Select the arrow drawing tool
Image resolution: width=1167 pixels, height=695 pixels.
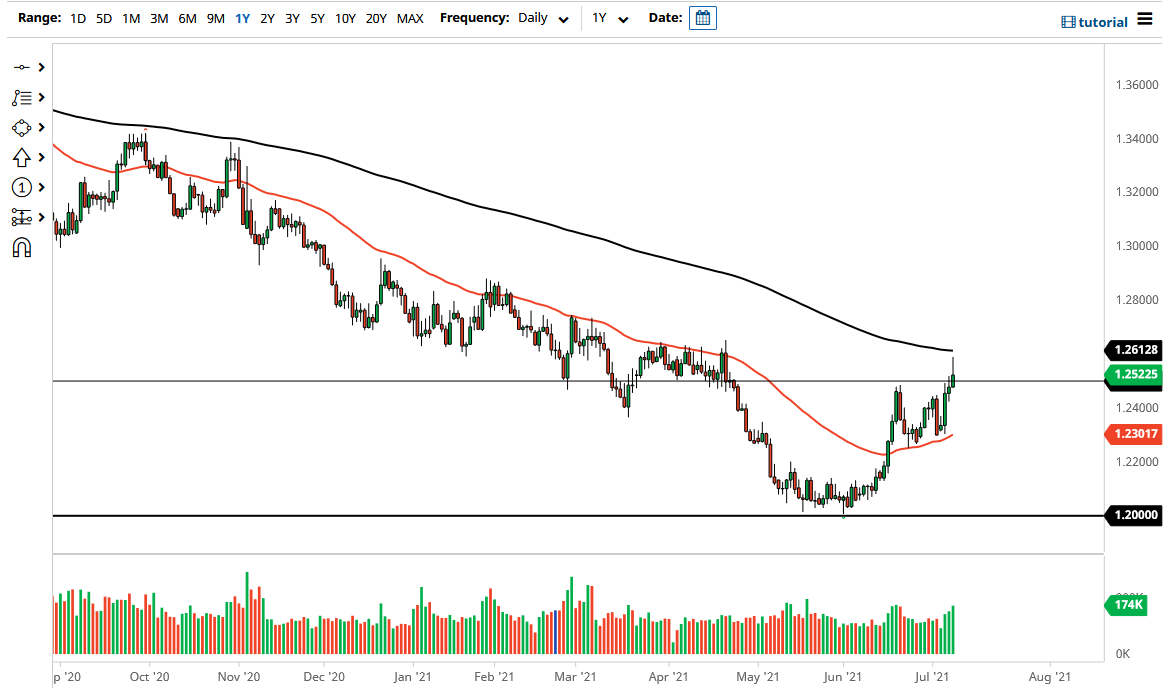point(22,157)
